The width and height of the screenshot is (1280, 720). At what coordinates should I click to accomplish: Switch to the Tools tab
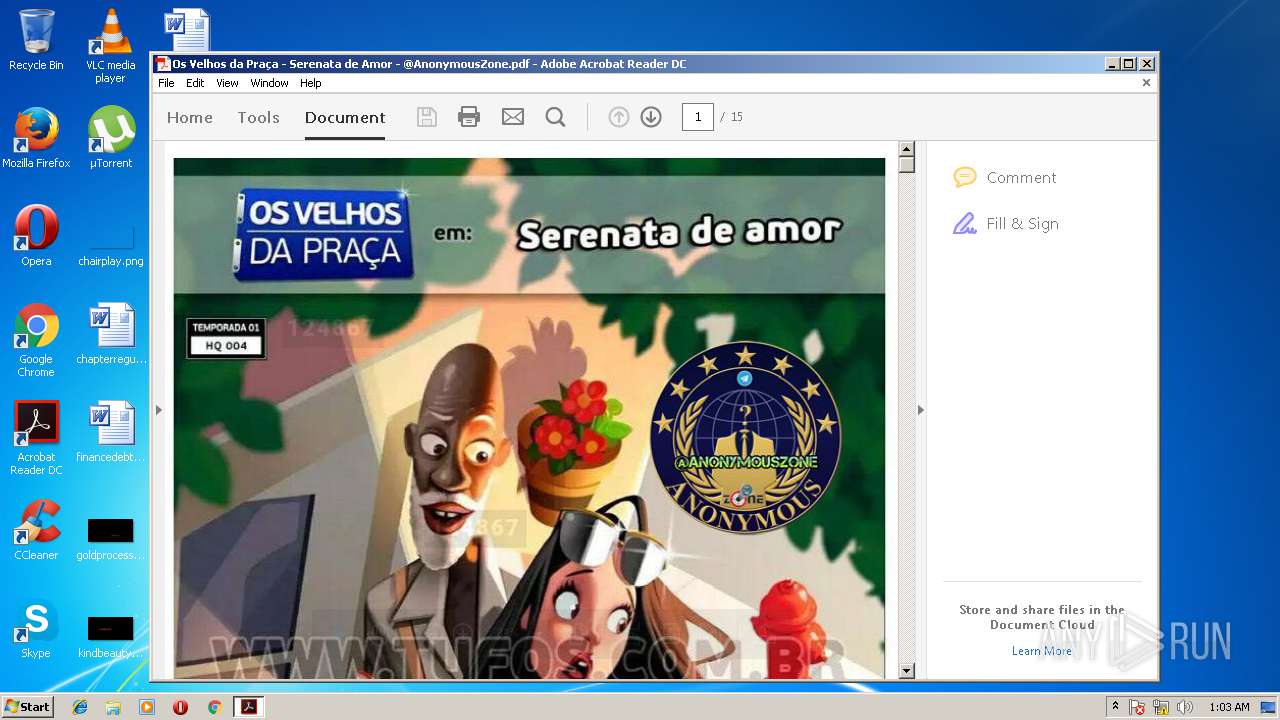258,117
